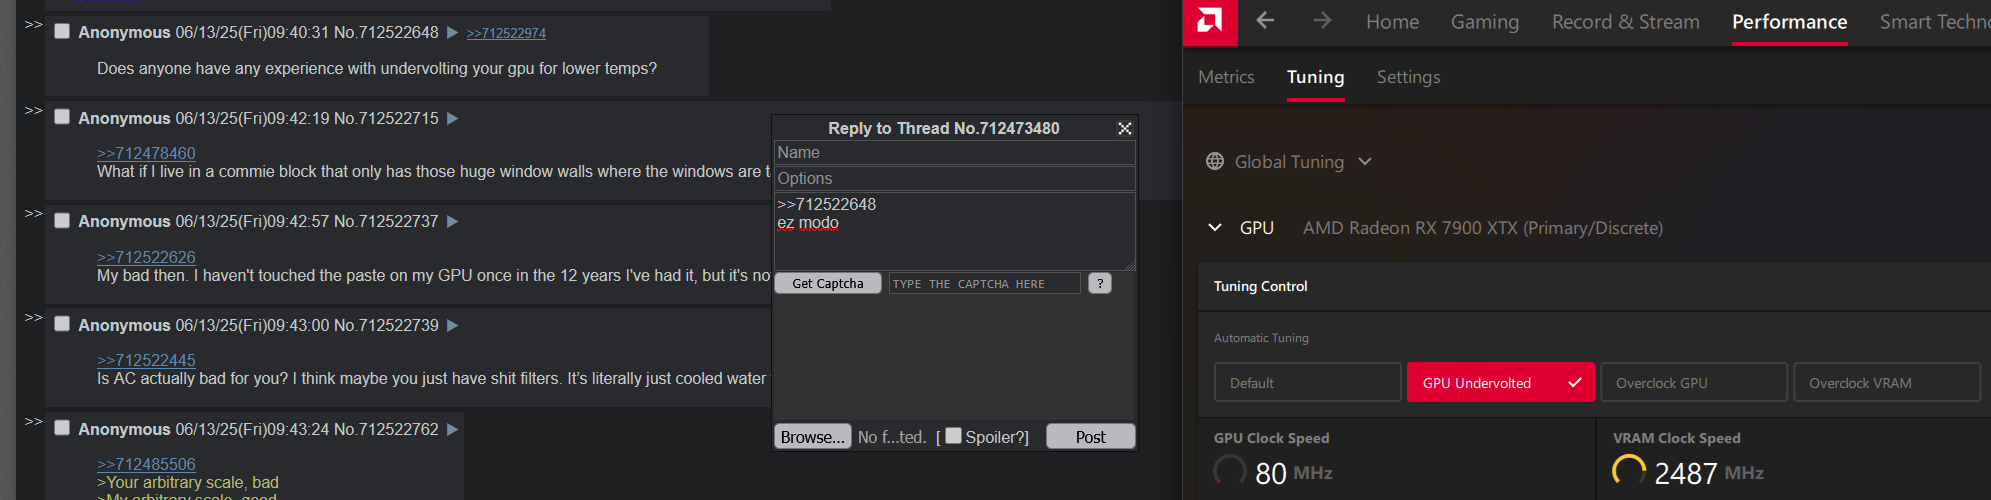Click the AMD Radeon RX 7900 XTX label

[x=1483, y=228]
